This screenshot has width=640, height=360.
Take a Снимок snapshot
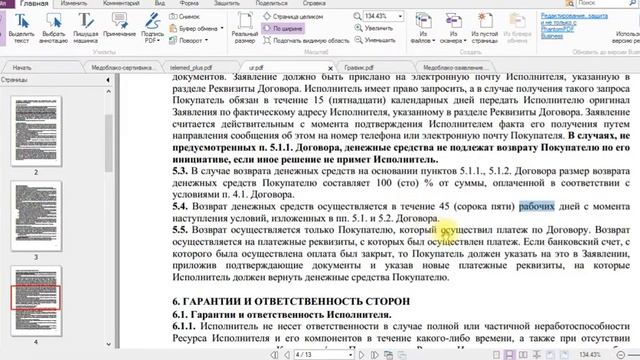click(x=184, y=17)
